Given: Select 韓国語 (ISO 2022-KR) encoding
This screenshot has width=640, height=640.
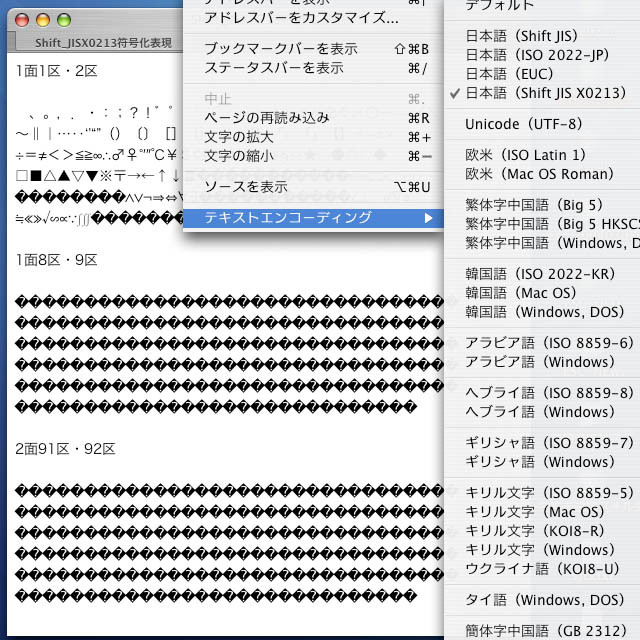Looking at the screenshot, I should pos(542,274).
